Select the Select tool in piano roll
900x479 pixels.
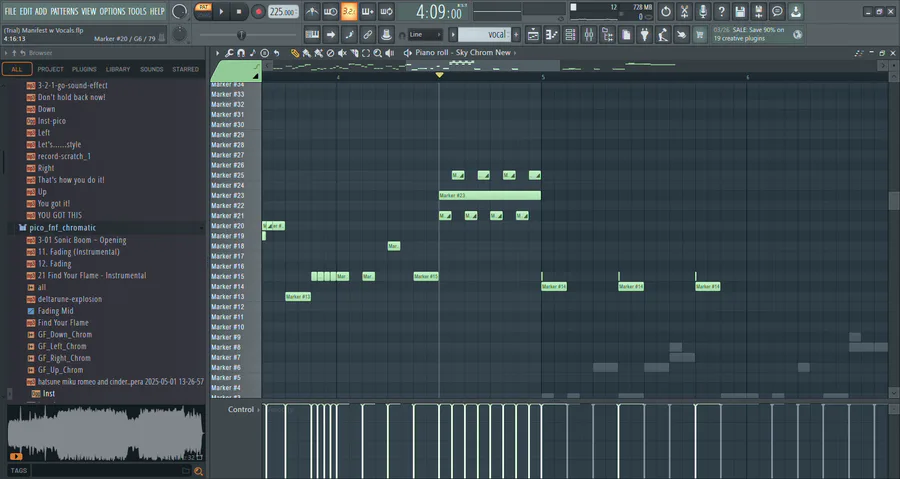pos(366,53)
